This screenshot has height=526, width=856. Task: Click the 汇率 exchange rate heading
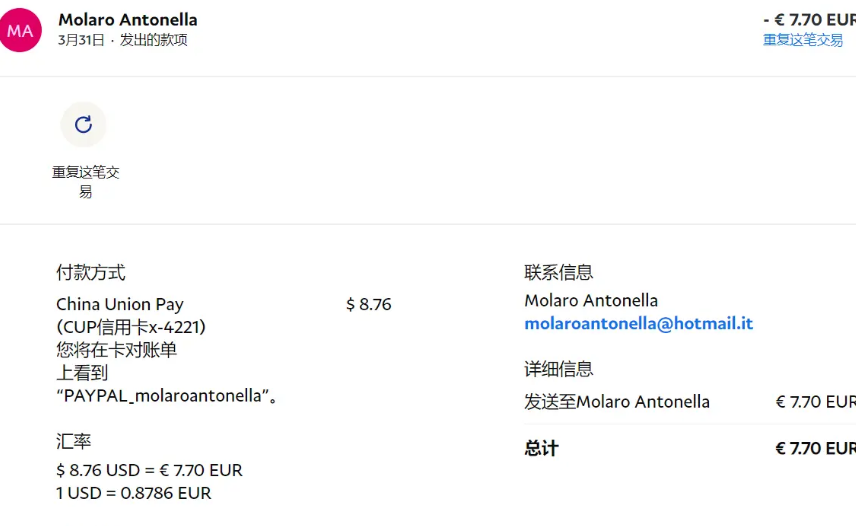(73, 441)
